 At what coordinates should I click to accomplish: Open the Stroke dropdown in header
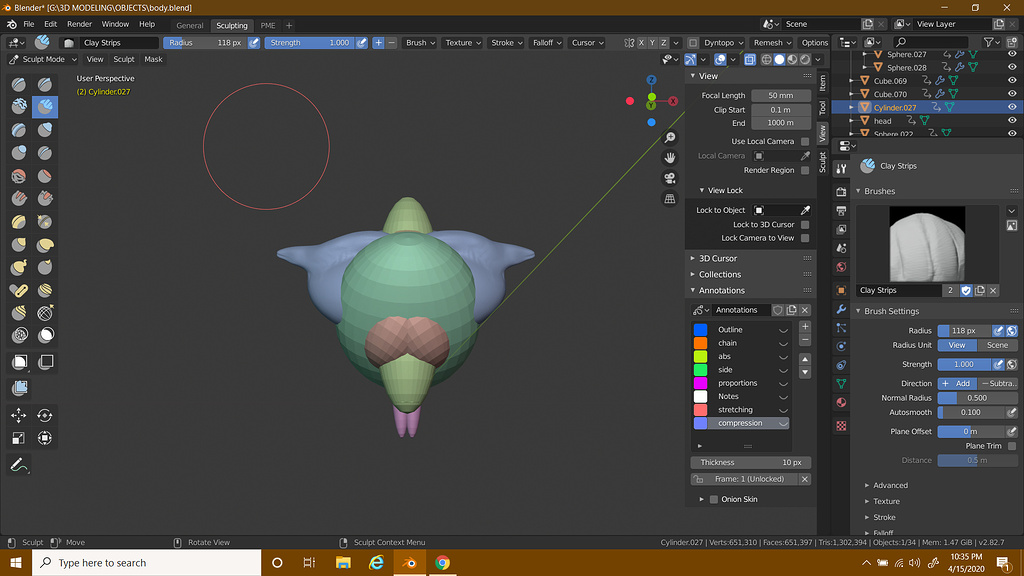coord(506,42)
